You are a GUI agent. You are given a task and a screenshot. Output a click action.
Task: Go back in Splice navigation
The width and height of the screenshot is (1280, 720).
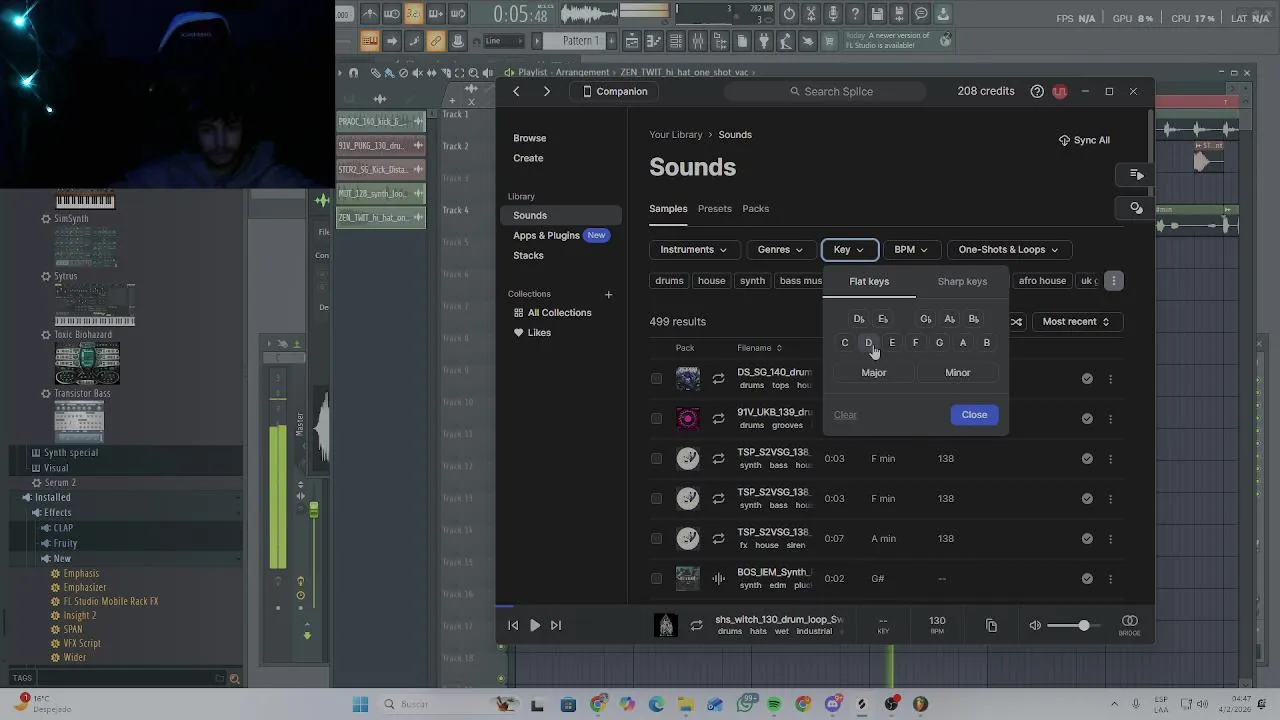click(516, 91)
